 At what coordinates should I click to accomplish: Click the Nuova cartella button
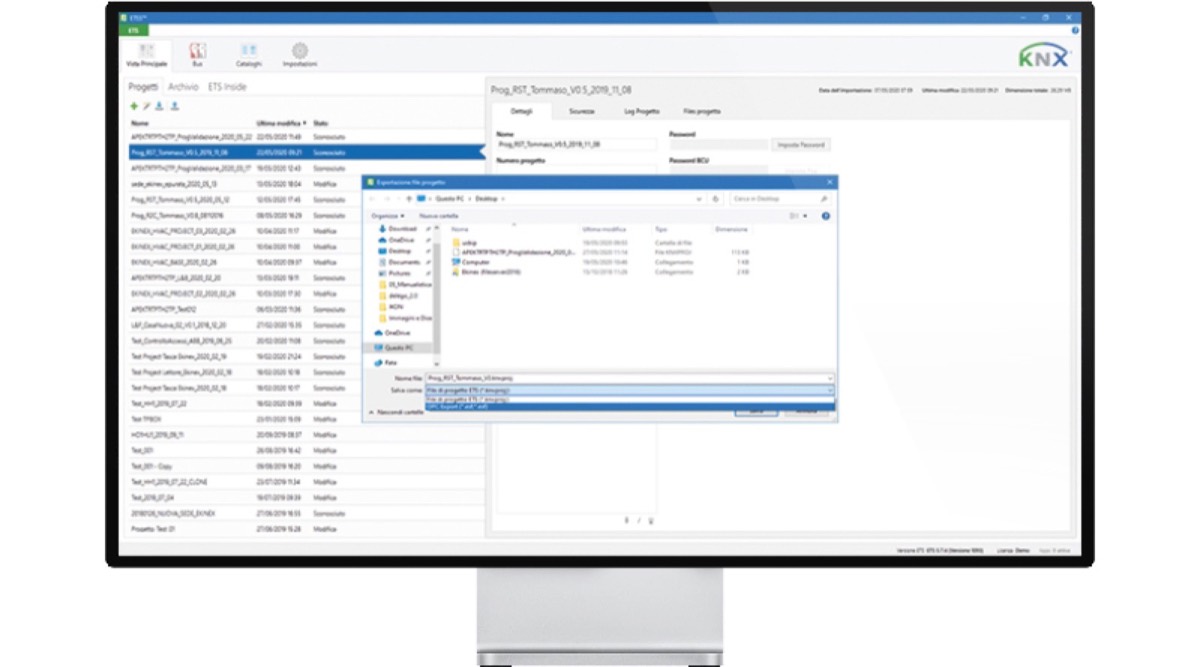pos(438,215)
